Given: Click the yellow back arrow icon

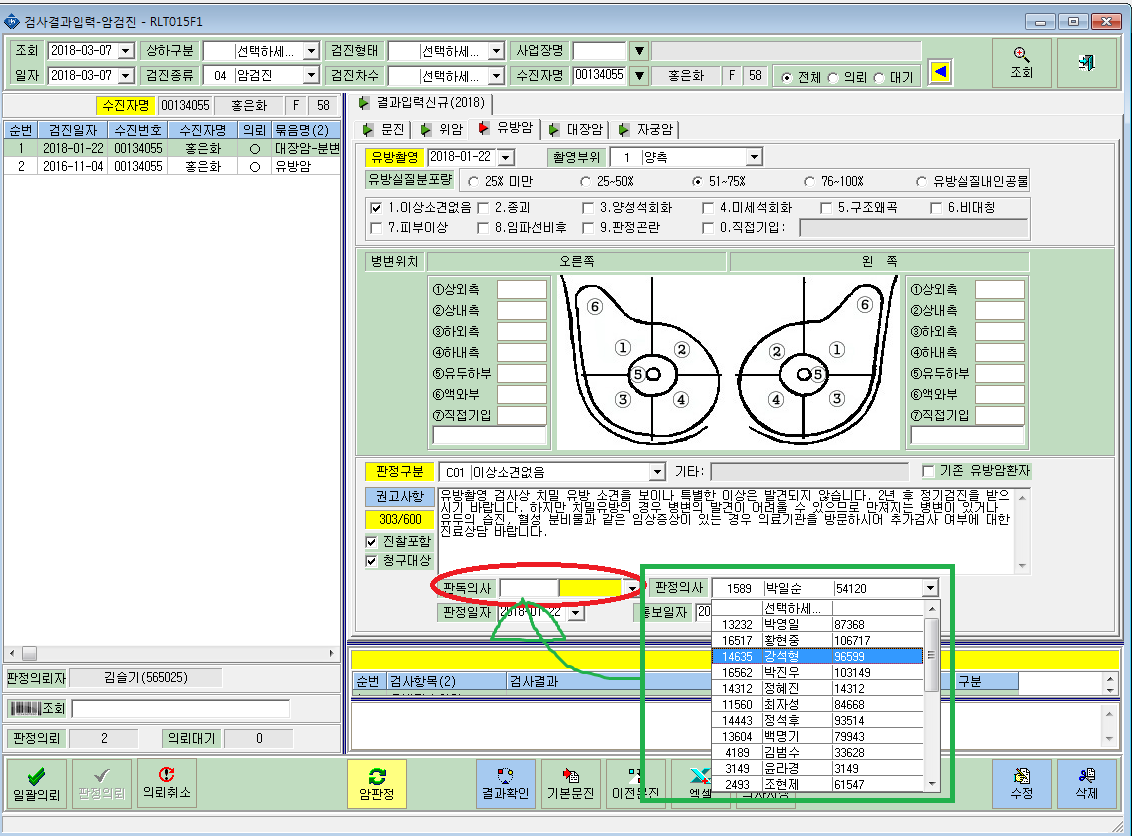Looking at the screenshot, I should [x=939, y=72].
